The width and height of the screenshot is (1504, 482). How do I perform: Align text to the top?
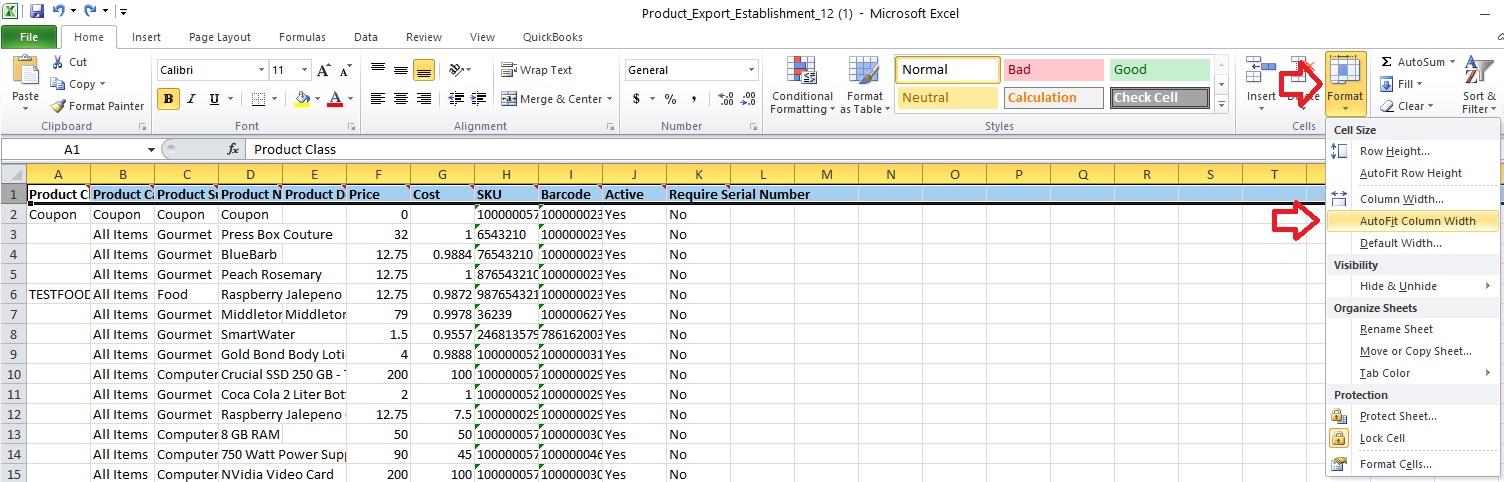pos(378,70)
